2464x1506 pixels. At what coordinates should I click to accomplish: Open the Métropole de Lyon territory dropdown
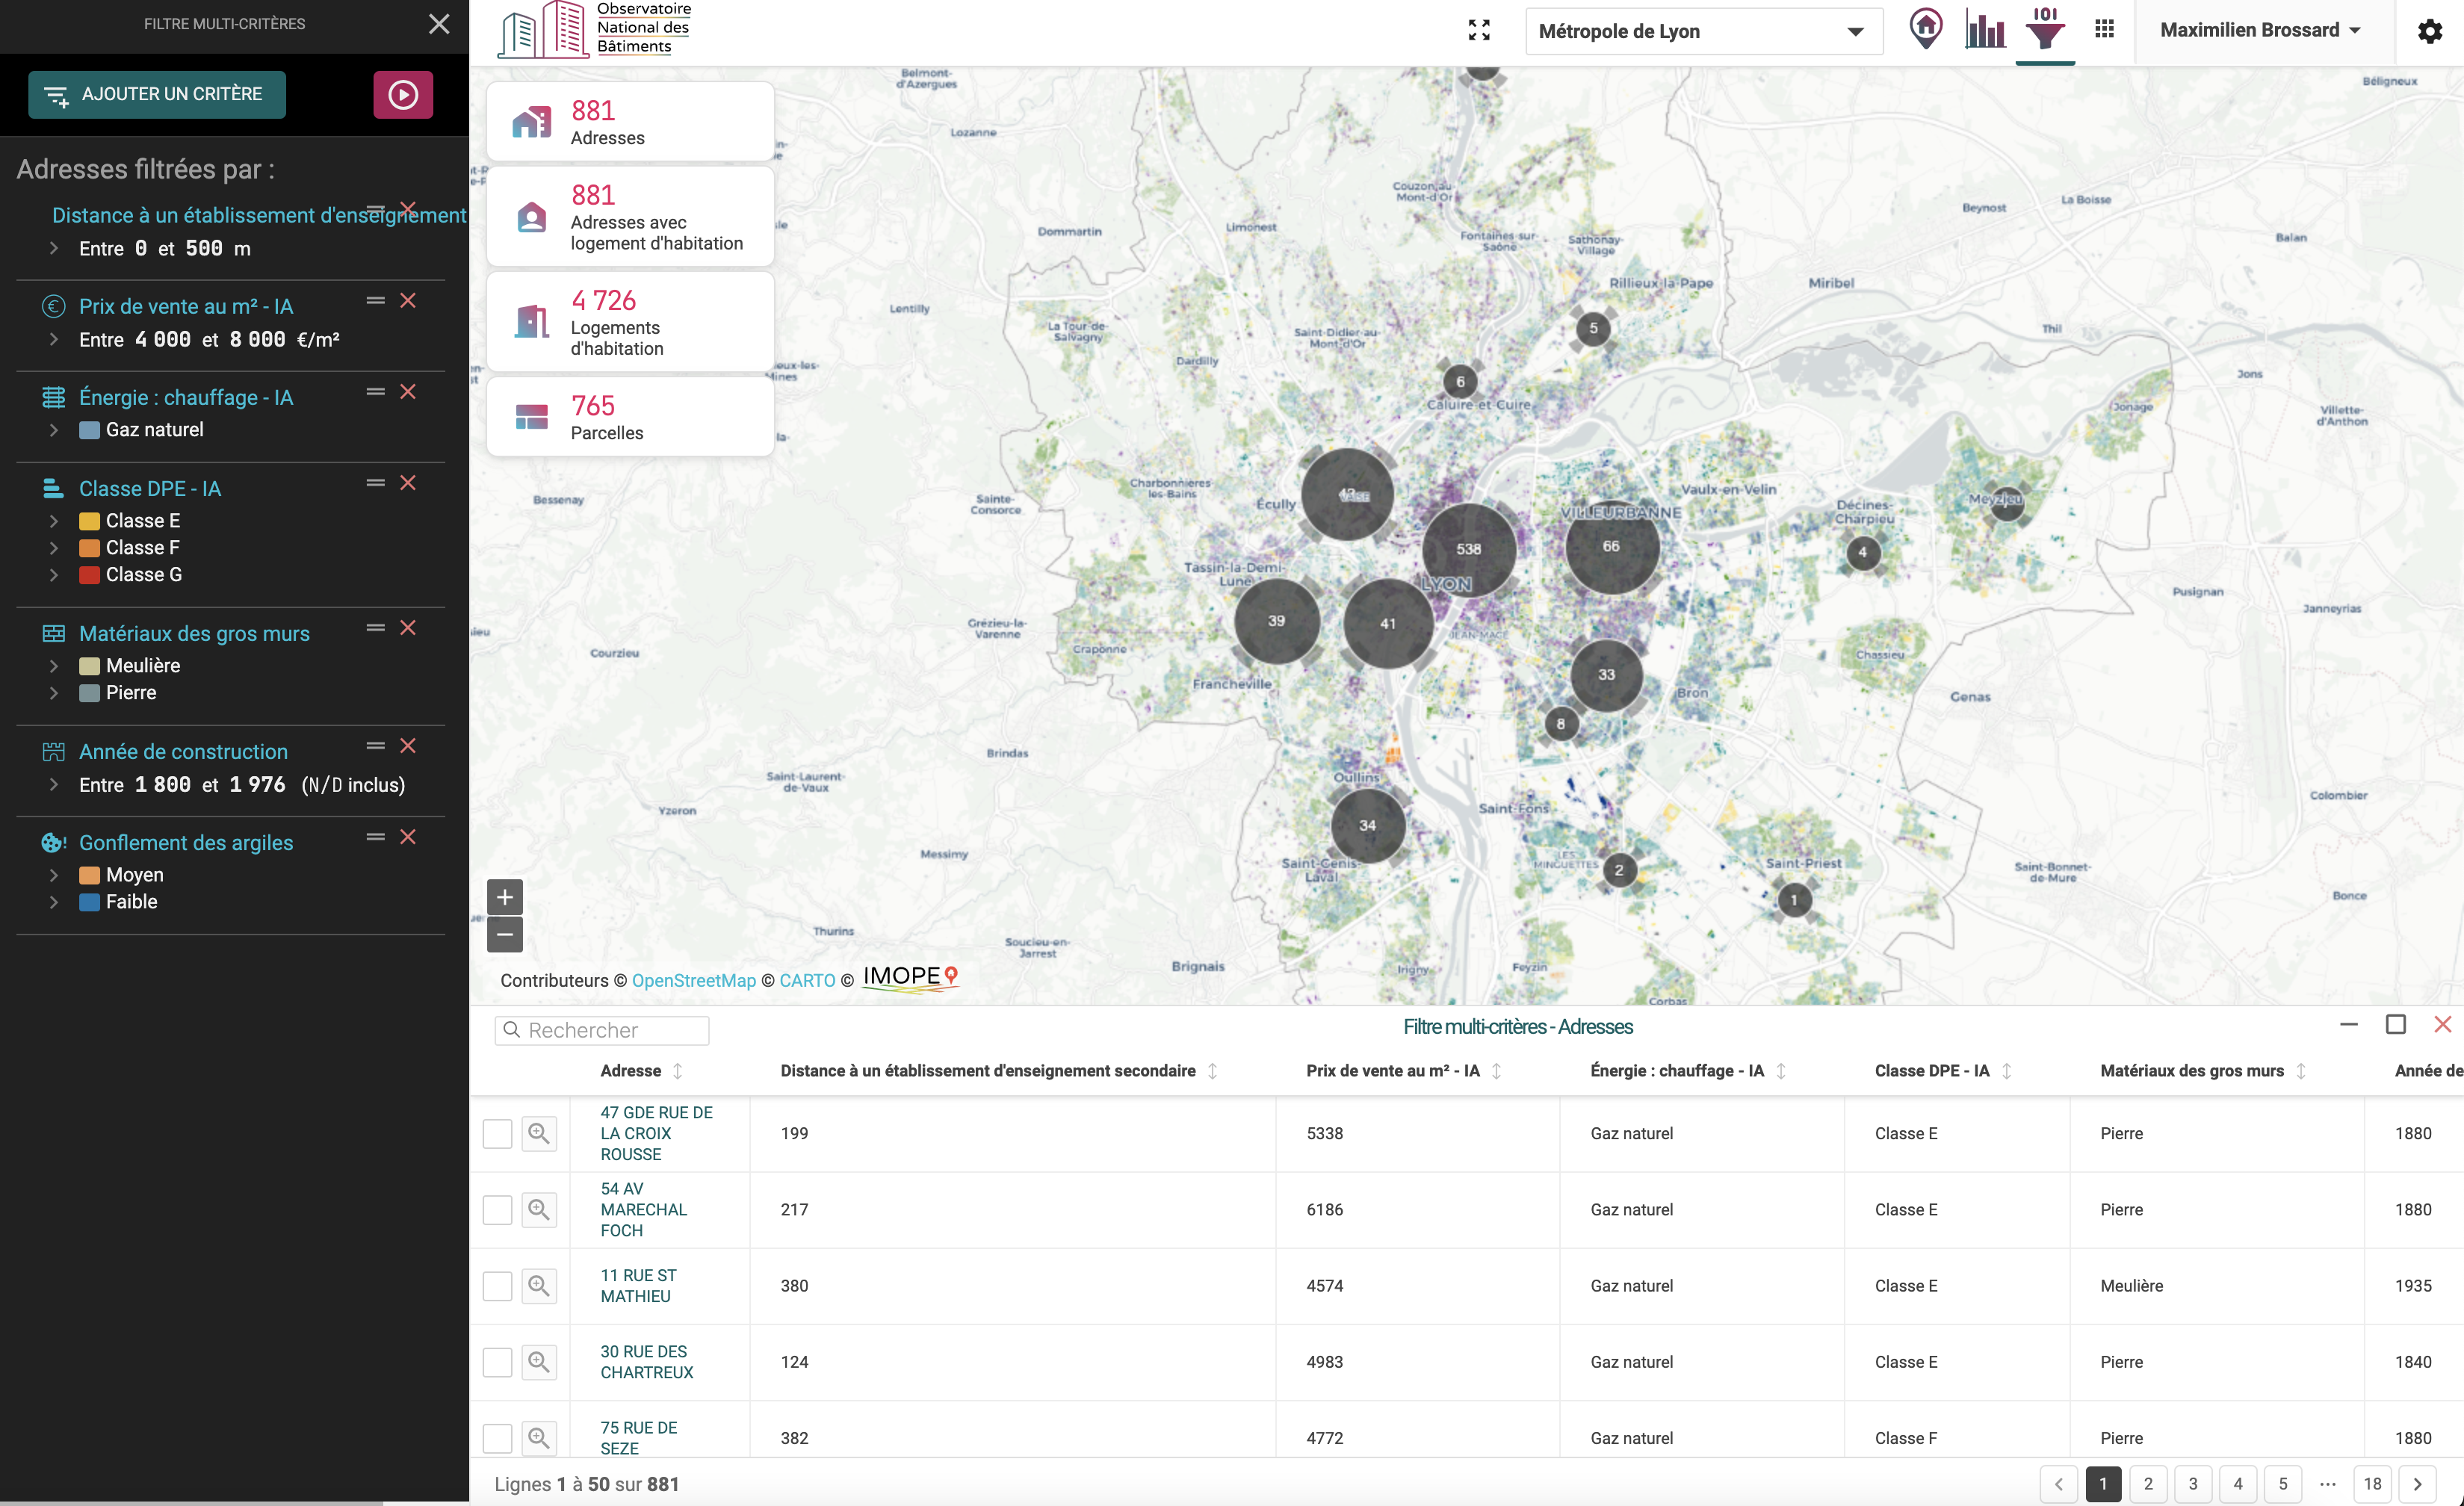[1703, 31]
